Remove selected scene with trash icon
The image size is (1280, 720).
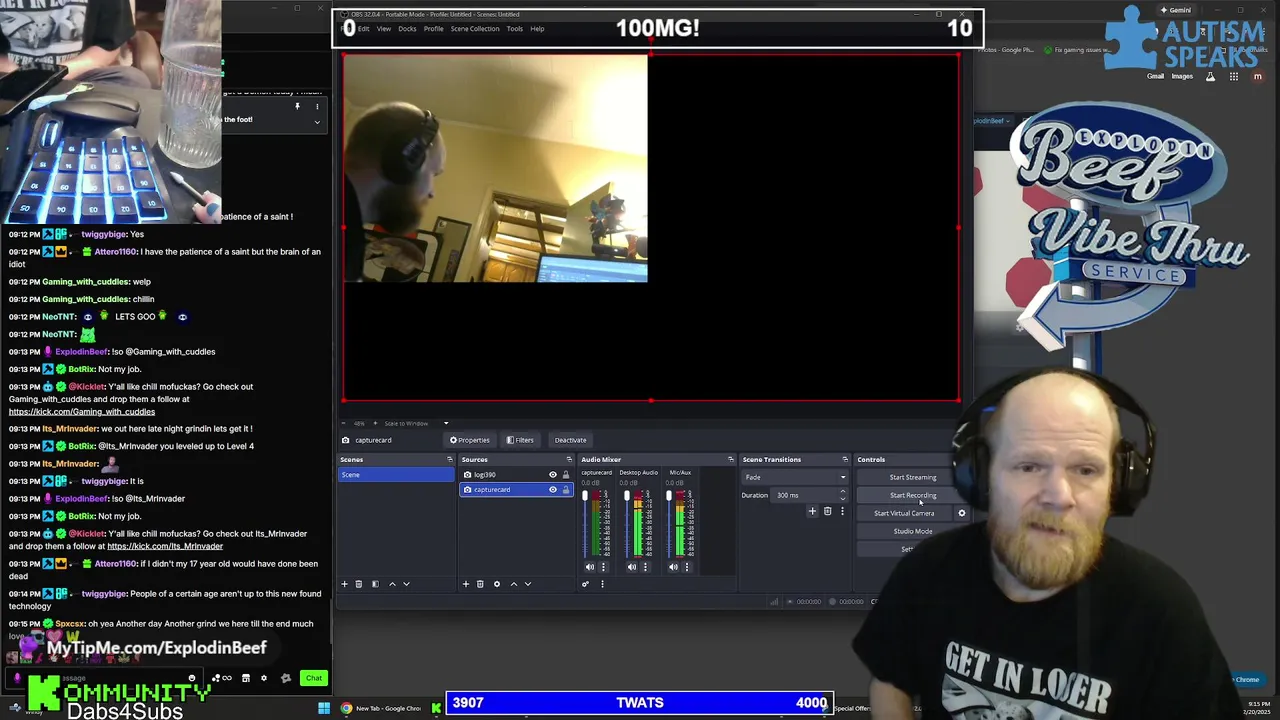click(x=359, y=584)
